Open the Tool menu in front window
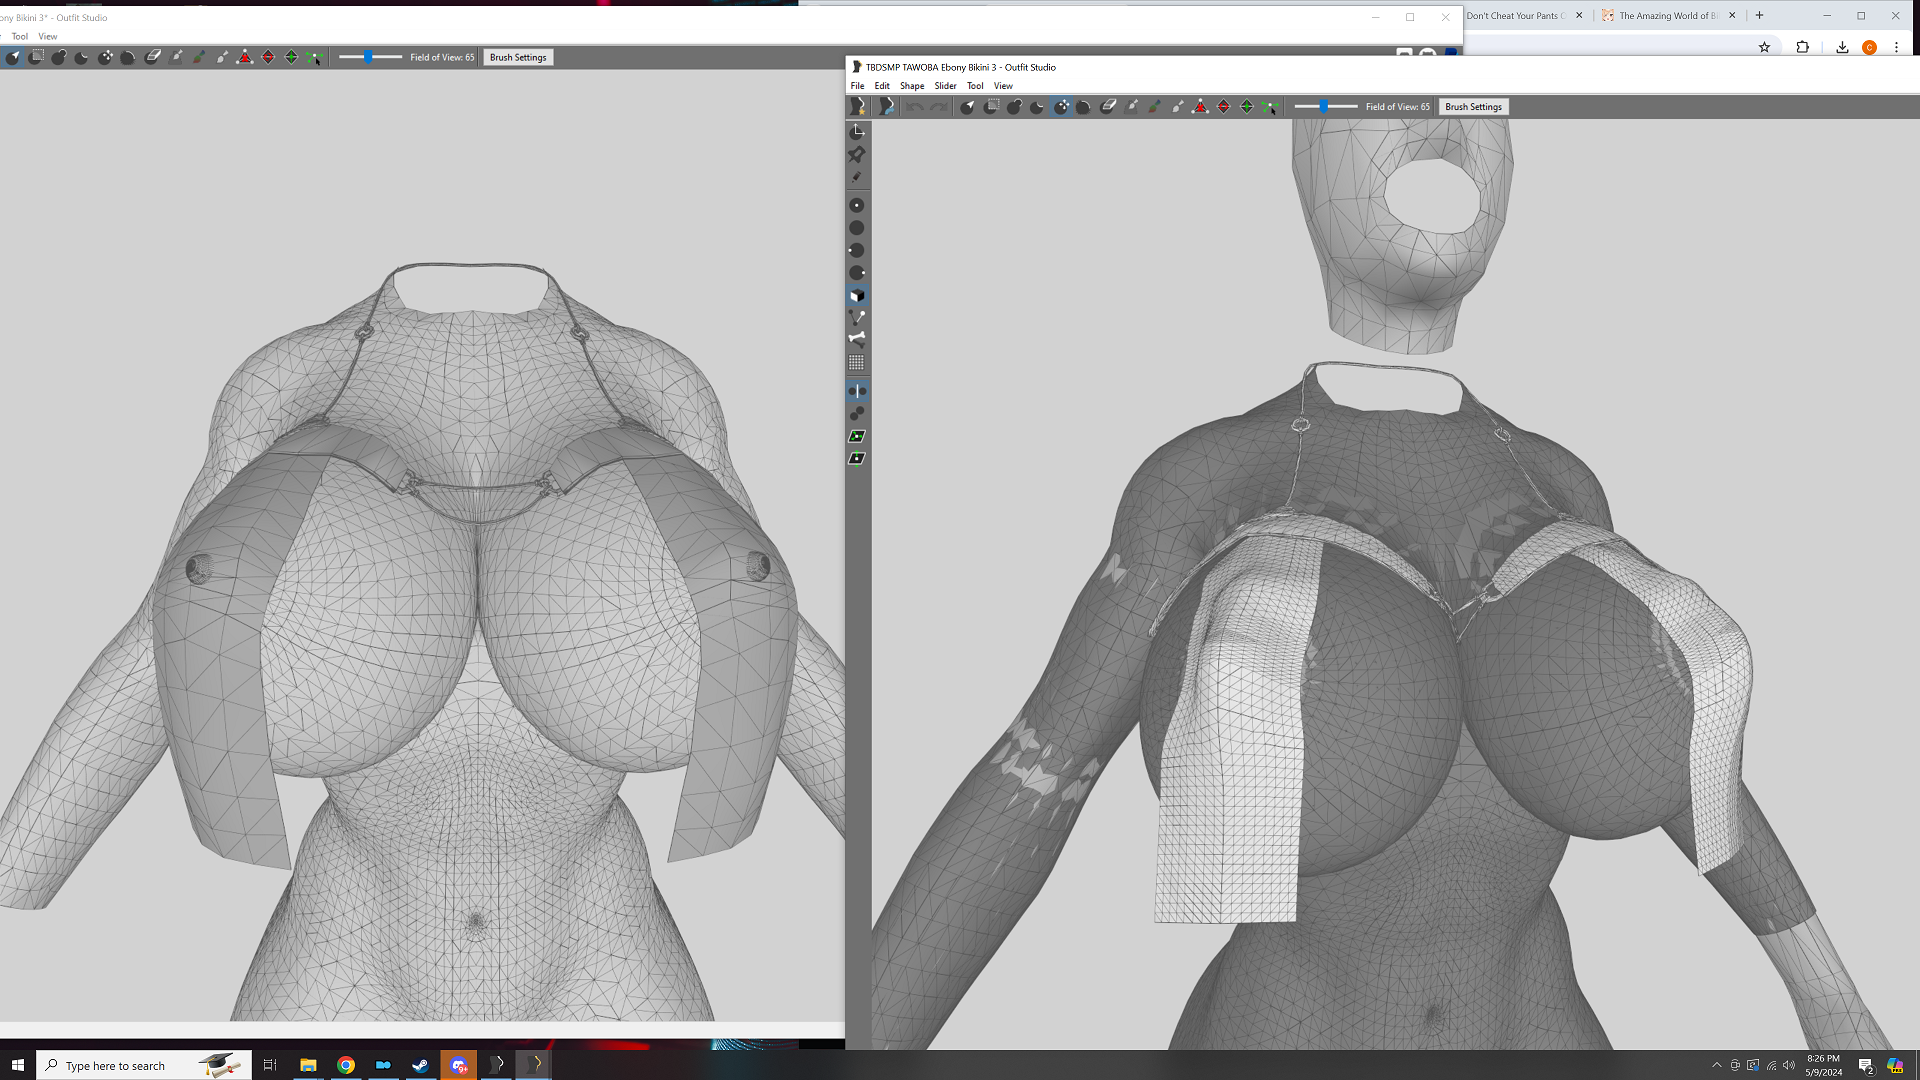The image size is (1920, 1080). click(x=975, y=86)
